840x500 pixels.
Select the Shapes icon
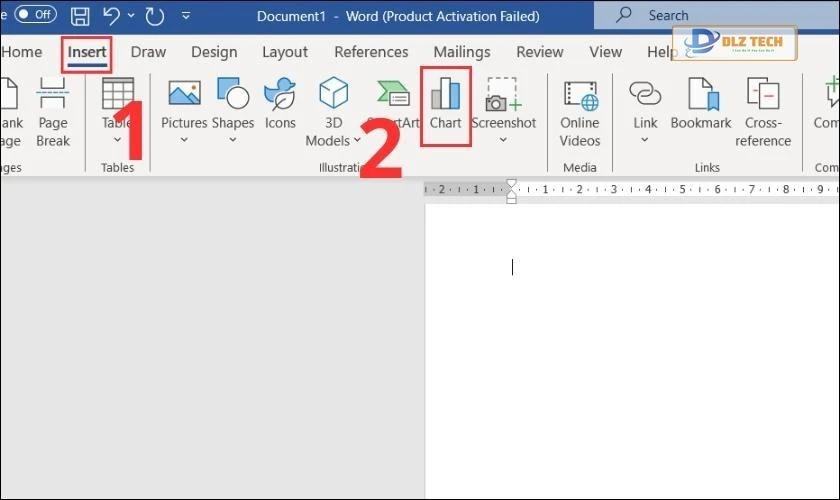click(233, 97)
